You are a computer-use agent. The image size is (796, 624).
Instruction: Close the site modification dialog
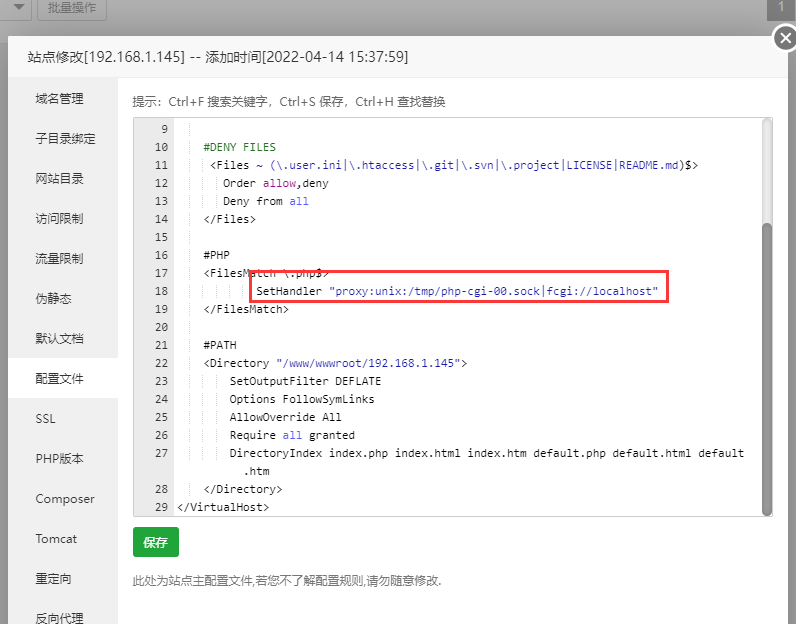[785, 38]
